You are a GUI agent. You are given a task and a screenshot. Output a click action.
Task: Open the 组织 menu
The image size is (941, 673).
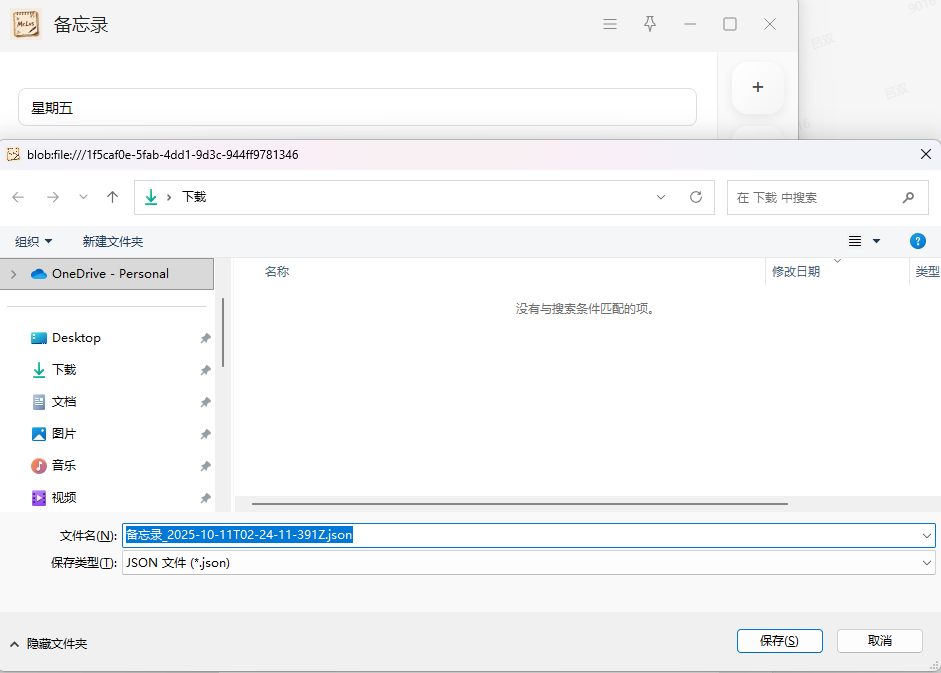click(34, 241)
